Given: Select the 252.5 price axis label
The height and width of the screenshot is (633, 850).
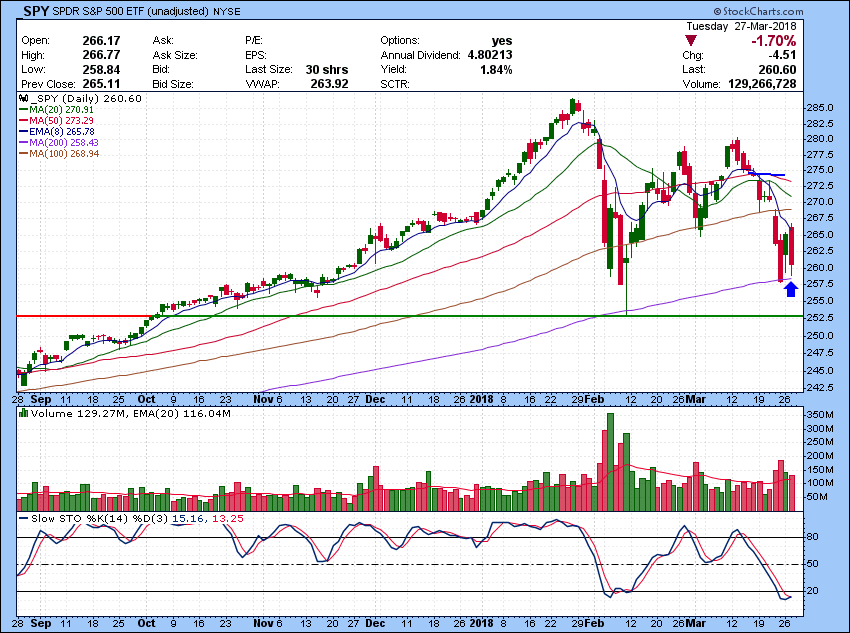Looking at the screenshot, I should (820, 318).
